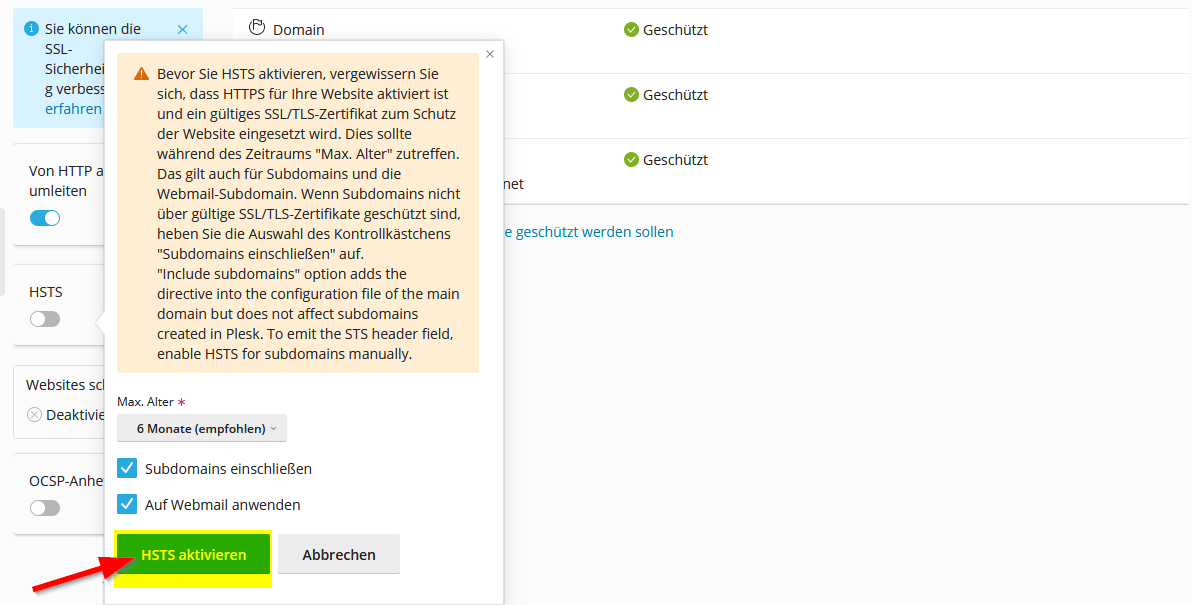Viewport: 1192px width, 605px height.
Task: Close the HSTS popup dialog
Action: [x=489, y=54]
